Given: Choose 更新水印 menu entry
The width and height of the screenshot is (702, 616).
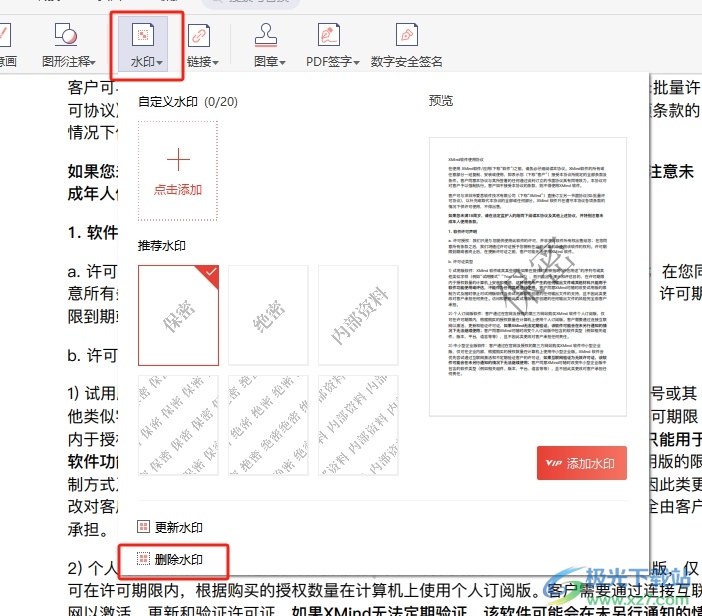Looking at the screenshot, I should (170, 527).
